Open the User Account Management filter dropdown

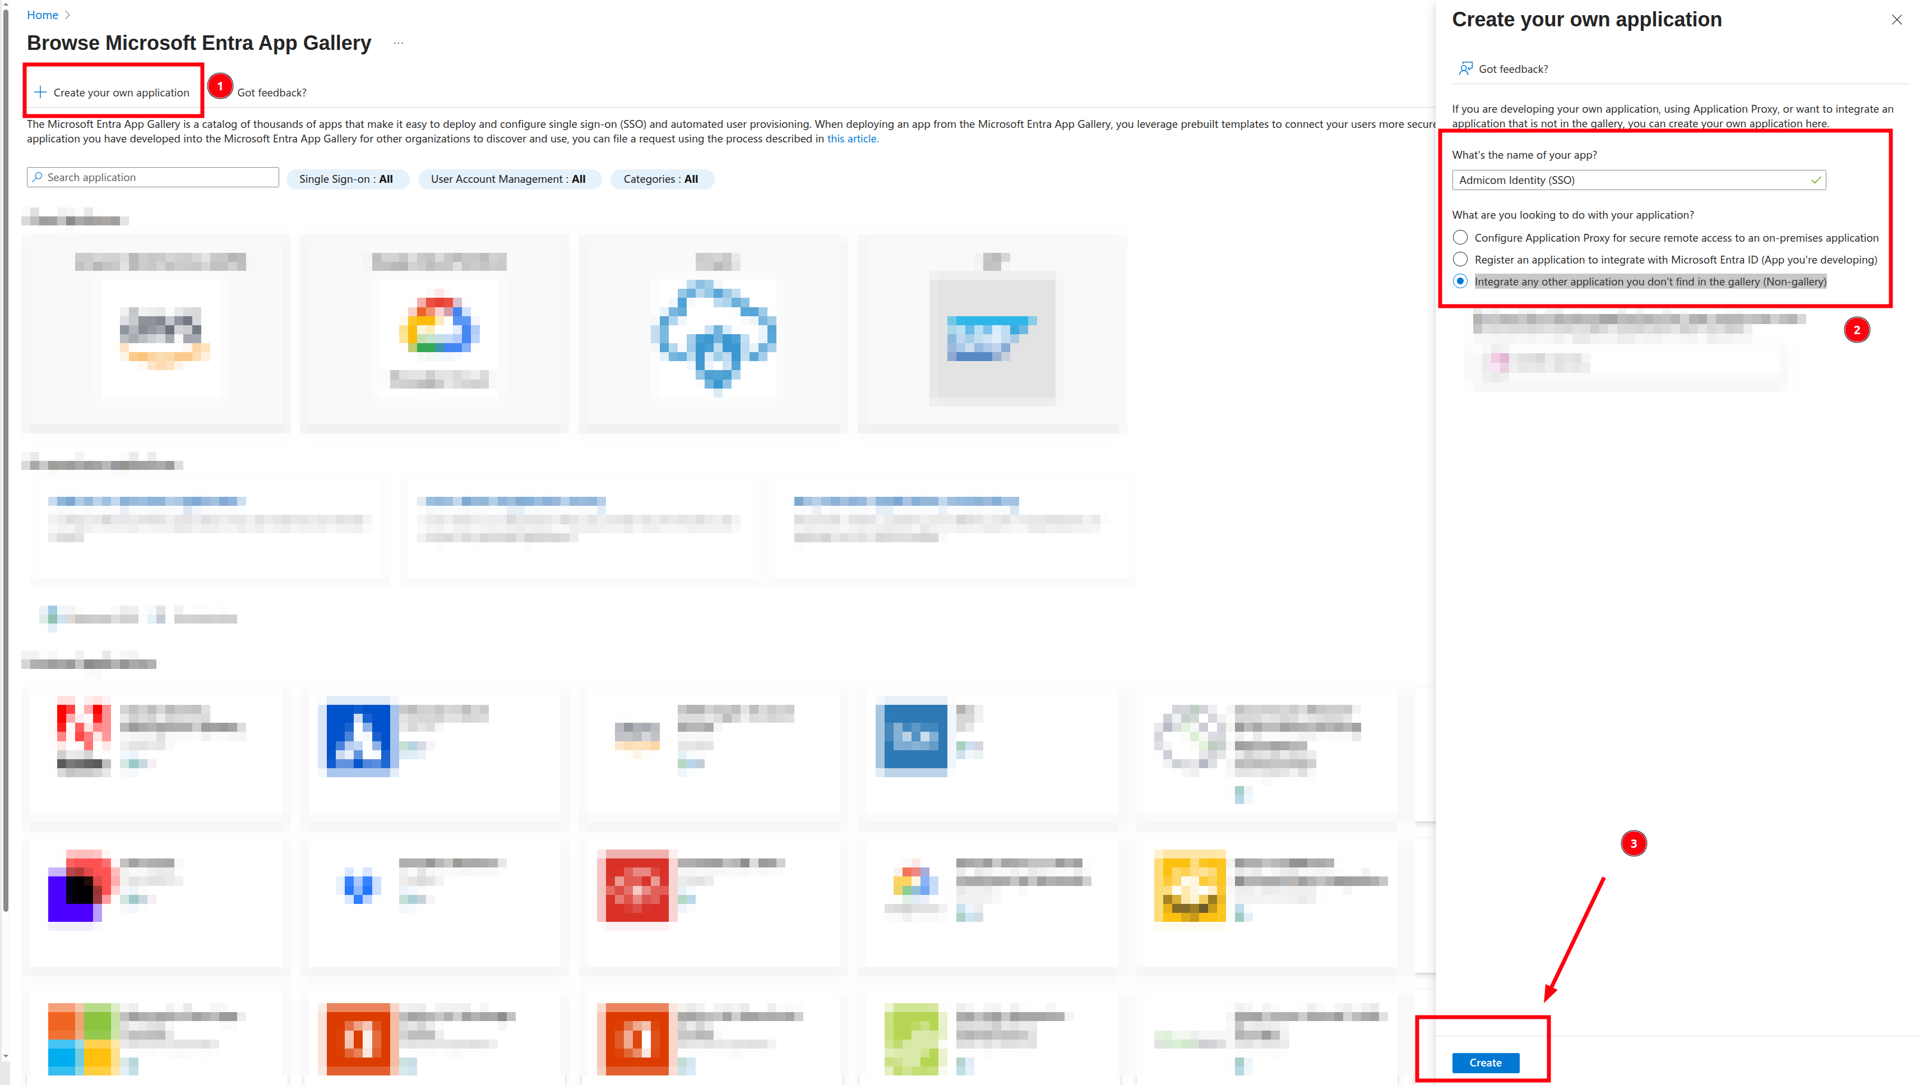click(508, 179)
